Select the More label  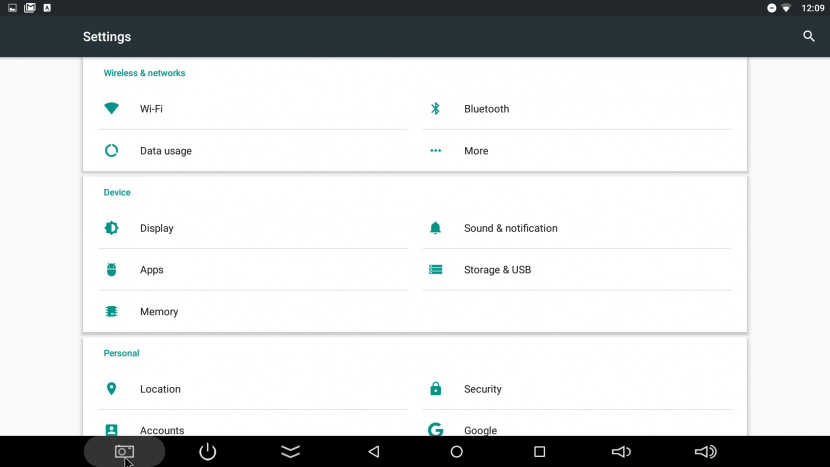pyautogui.click(x=476, y=151)
